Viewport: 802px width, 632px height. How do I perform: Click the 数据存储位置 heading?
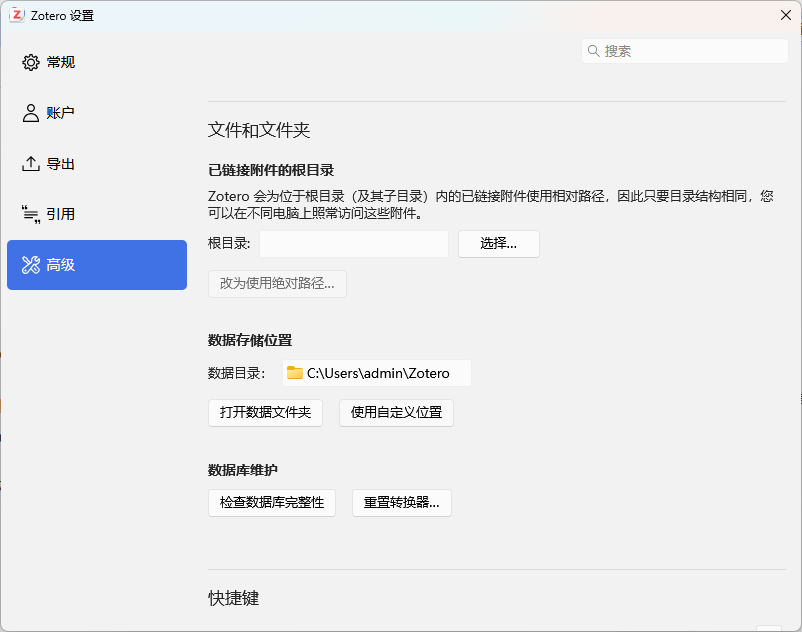(x=250, y=341)
